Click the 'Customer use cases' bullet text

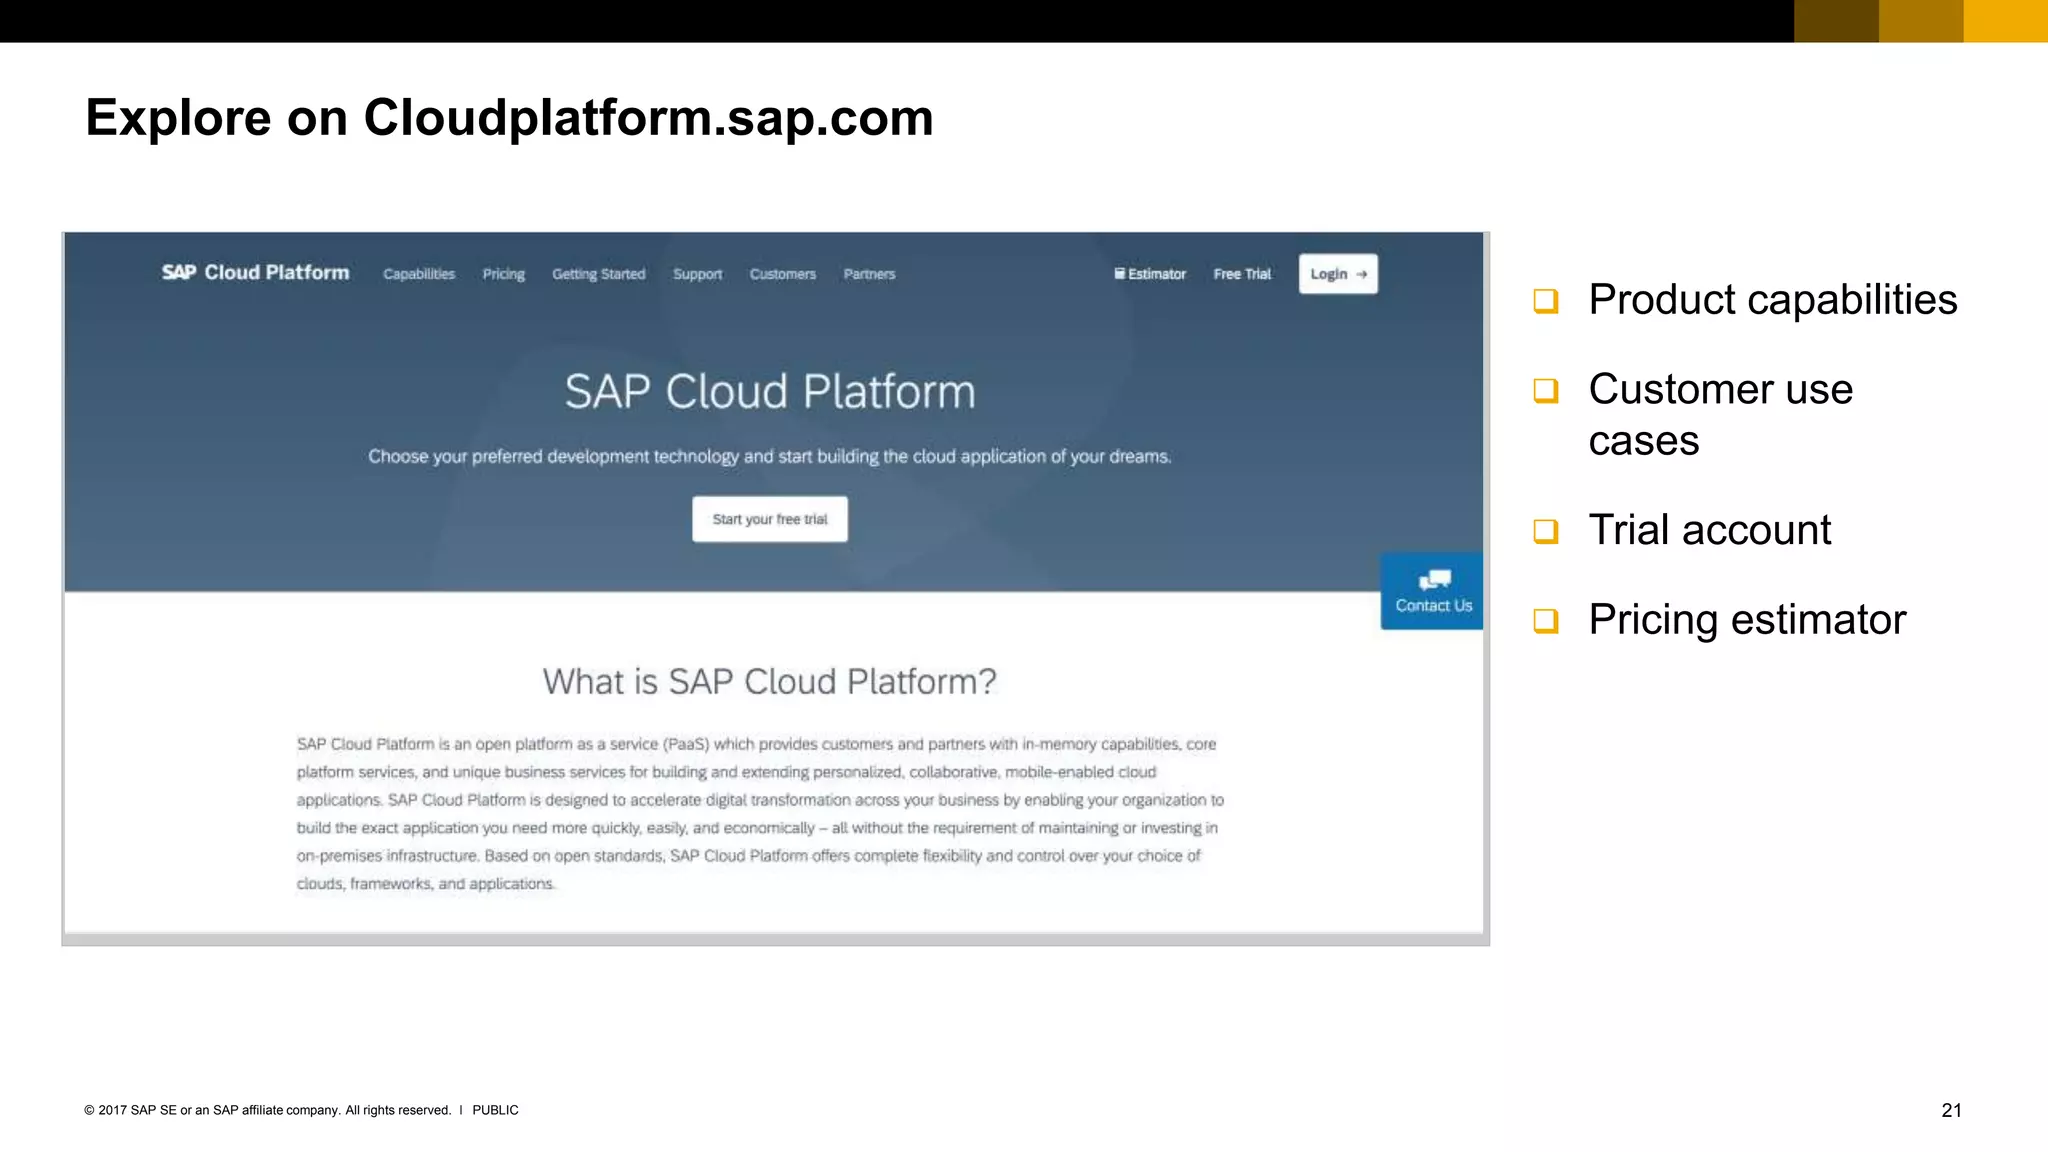[x=1720, y=414]
